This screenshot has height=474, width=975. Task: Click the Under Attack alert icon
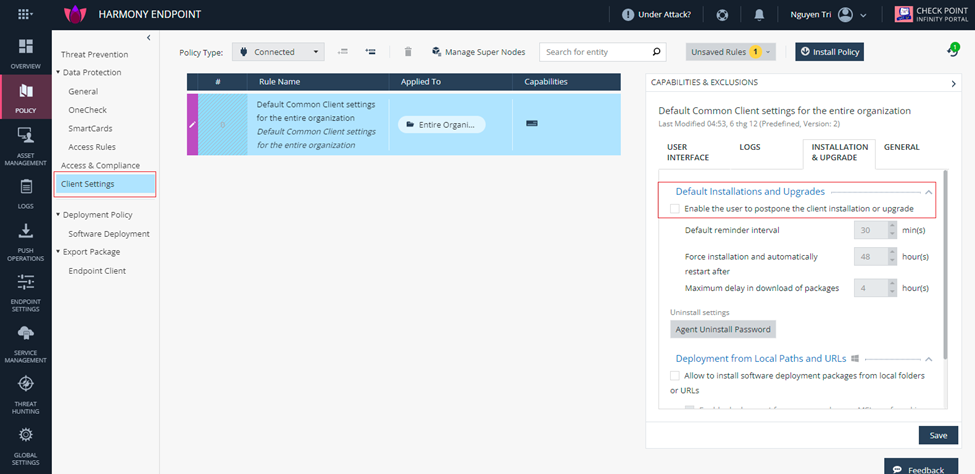click(627, 14)
